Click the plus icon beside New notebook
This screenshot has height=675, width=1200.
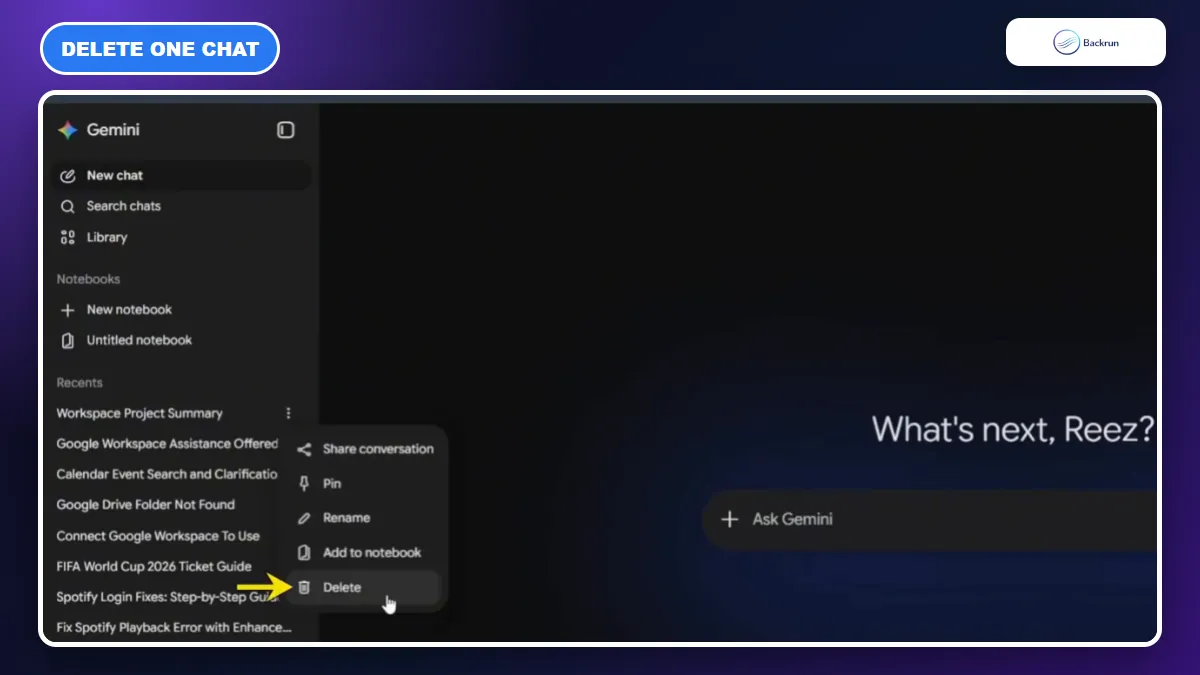tap(68, 310)
